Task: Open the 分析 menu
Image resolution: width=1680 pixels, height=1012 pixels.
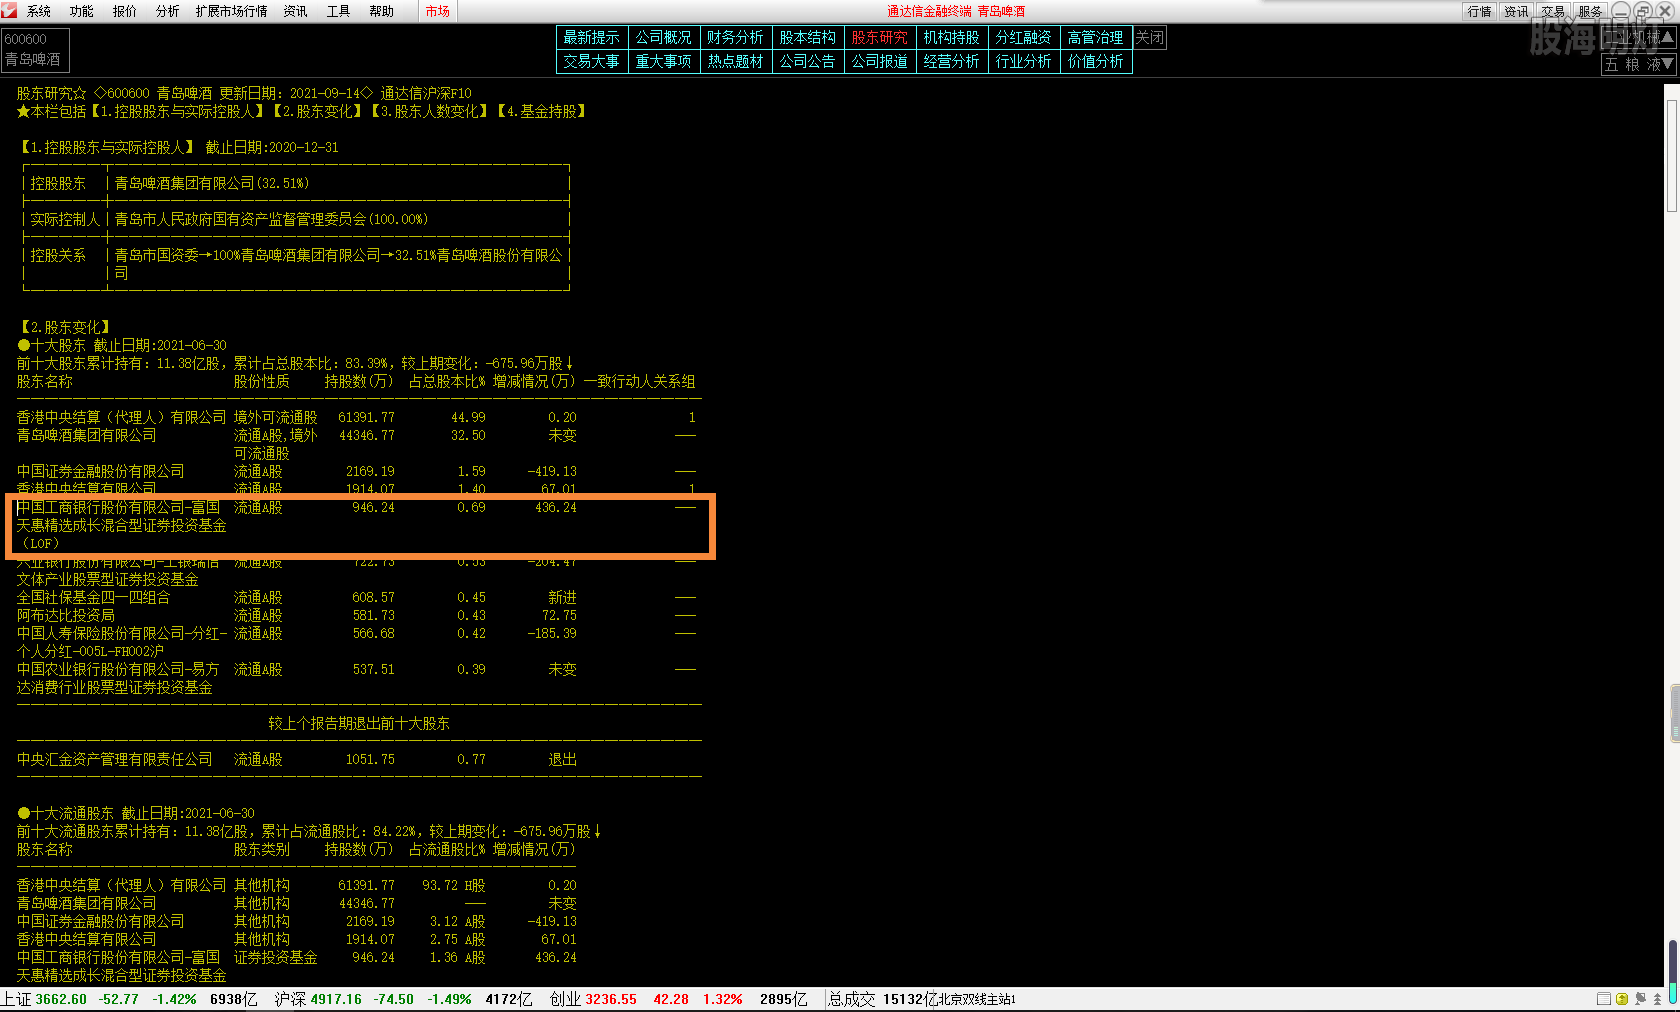Action: [168, 11]
